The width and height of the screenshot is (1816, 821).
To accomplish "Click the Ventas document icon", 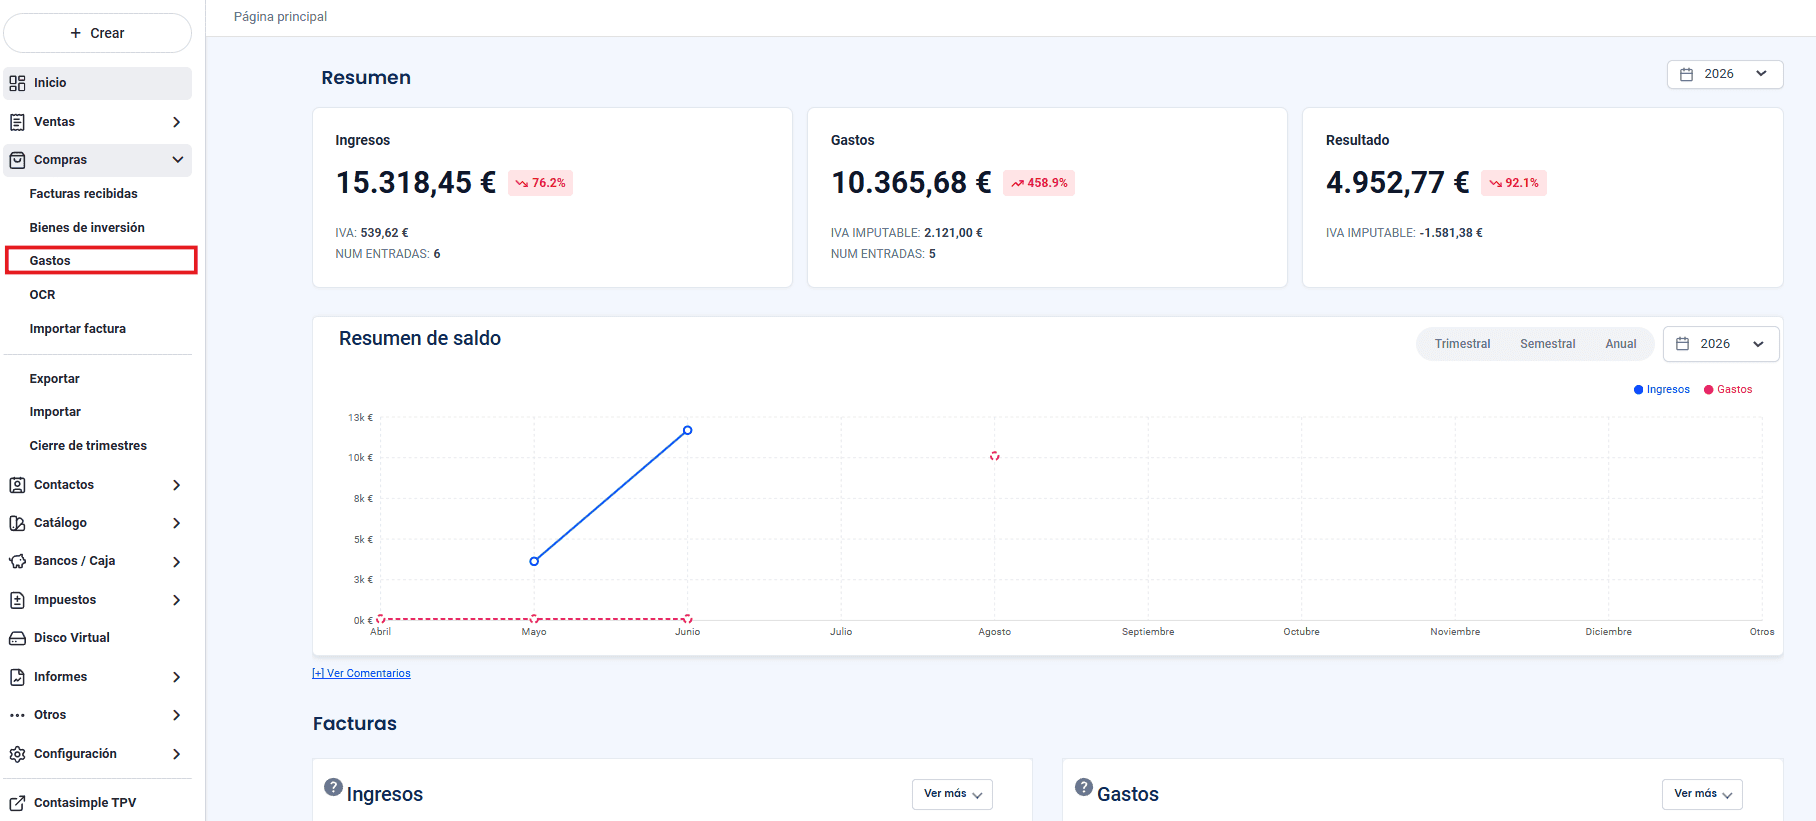I will pos(17,122).
